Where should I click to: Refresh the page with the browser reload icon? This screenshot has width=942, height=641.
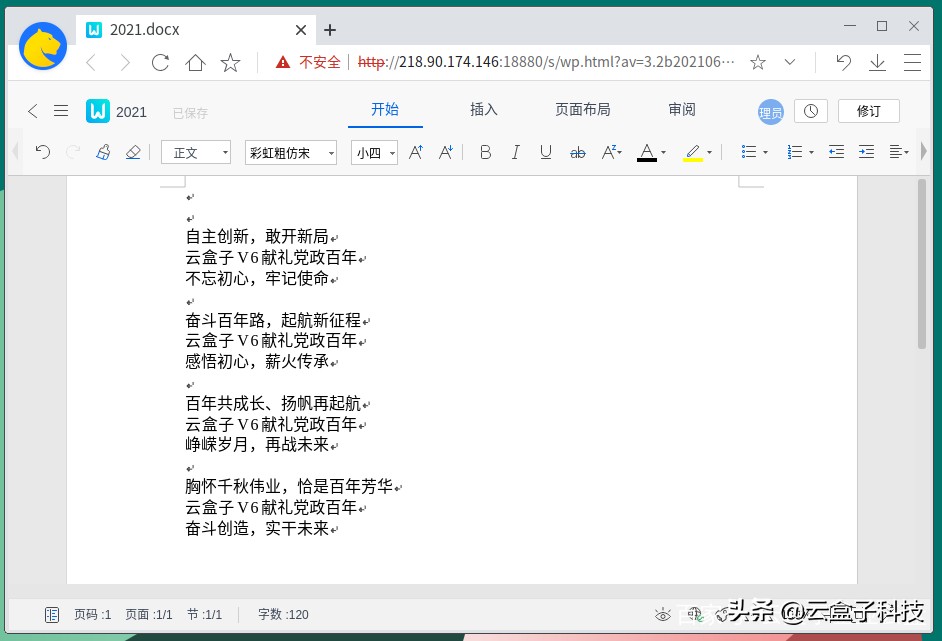159,61
